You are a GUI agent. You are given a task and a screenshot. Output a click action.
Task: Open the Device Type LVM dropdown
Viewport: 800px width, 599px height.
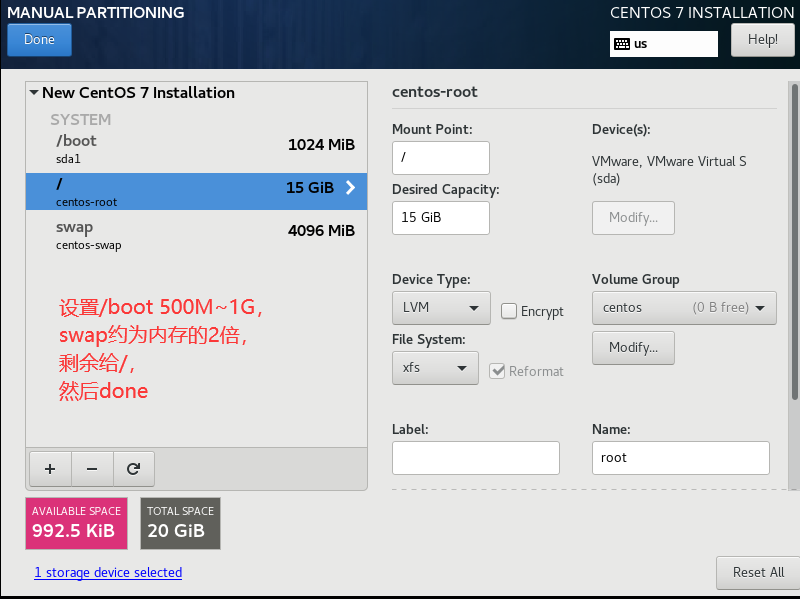pyautogui.click(x=441, y=308)
